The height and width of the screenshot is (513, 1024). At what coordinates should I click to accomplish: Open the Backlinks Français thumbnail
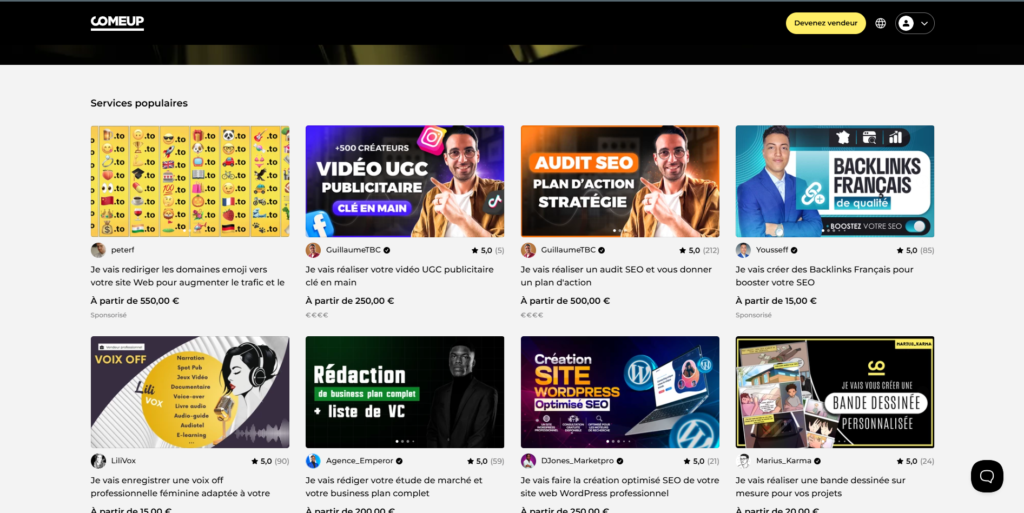(x=835, y=181)
